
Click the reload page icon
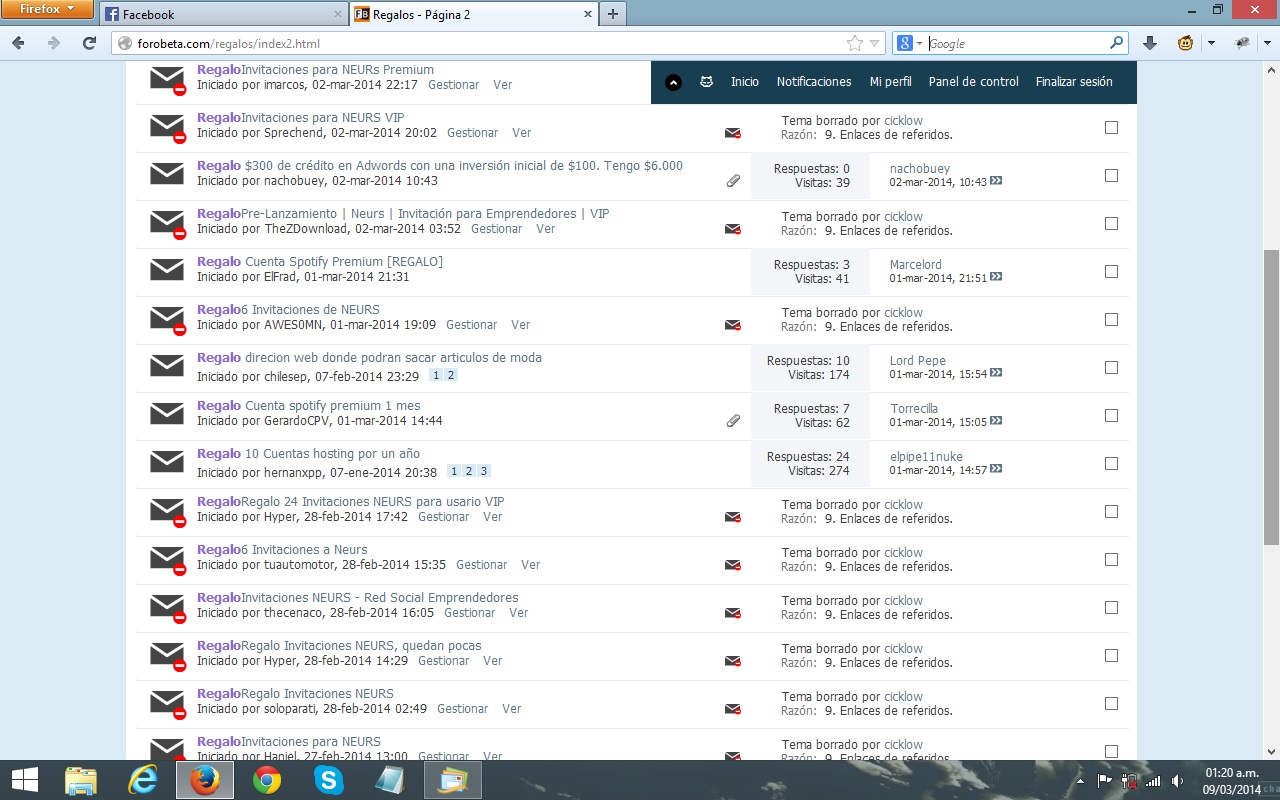coord(89,43)
